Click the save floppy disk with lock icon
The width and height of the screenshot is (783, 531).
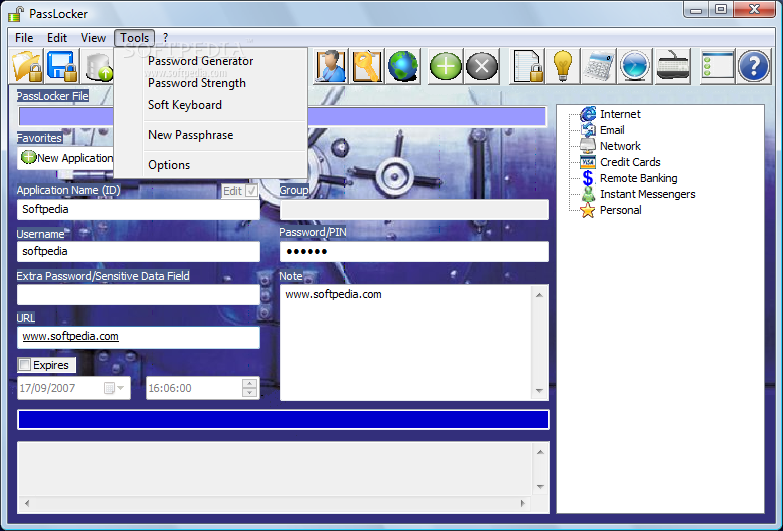point(62,66)
